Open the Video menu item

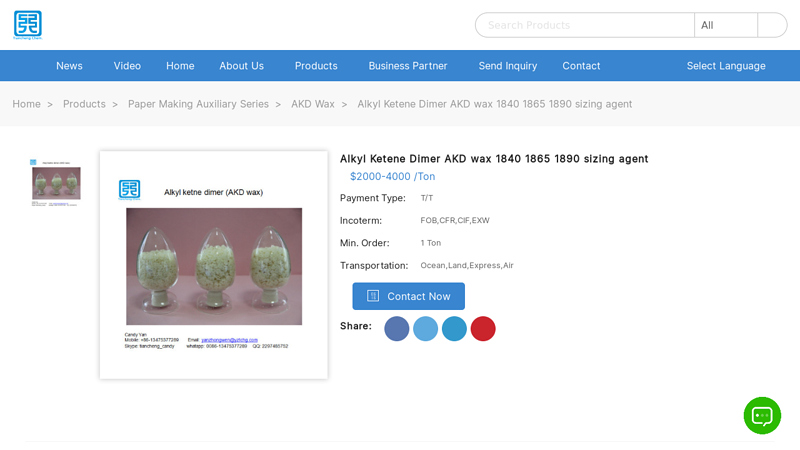[x=127, y=66]
